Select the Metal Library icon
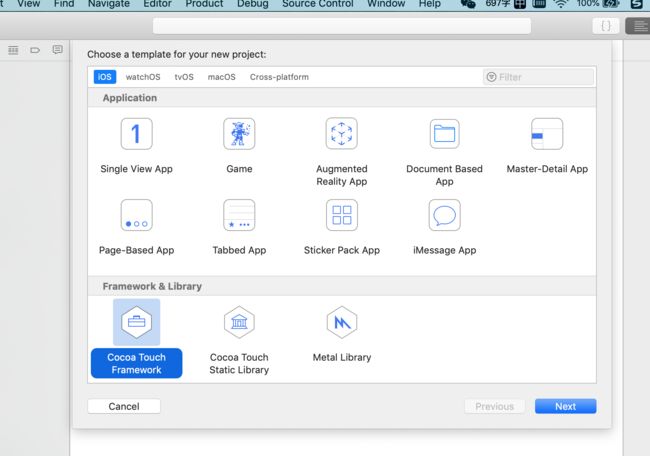This screenshot has width=650, height=456. coord(342,322)
